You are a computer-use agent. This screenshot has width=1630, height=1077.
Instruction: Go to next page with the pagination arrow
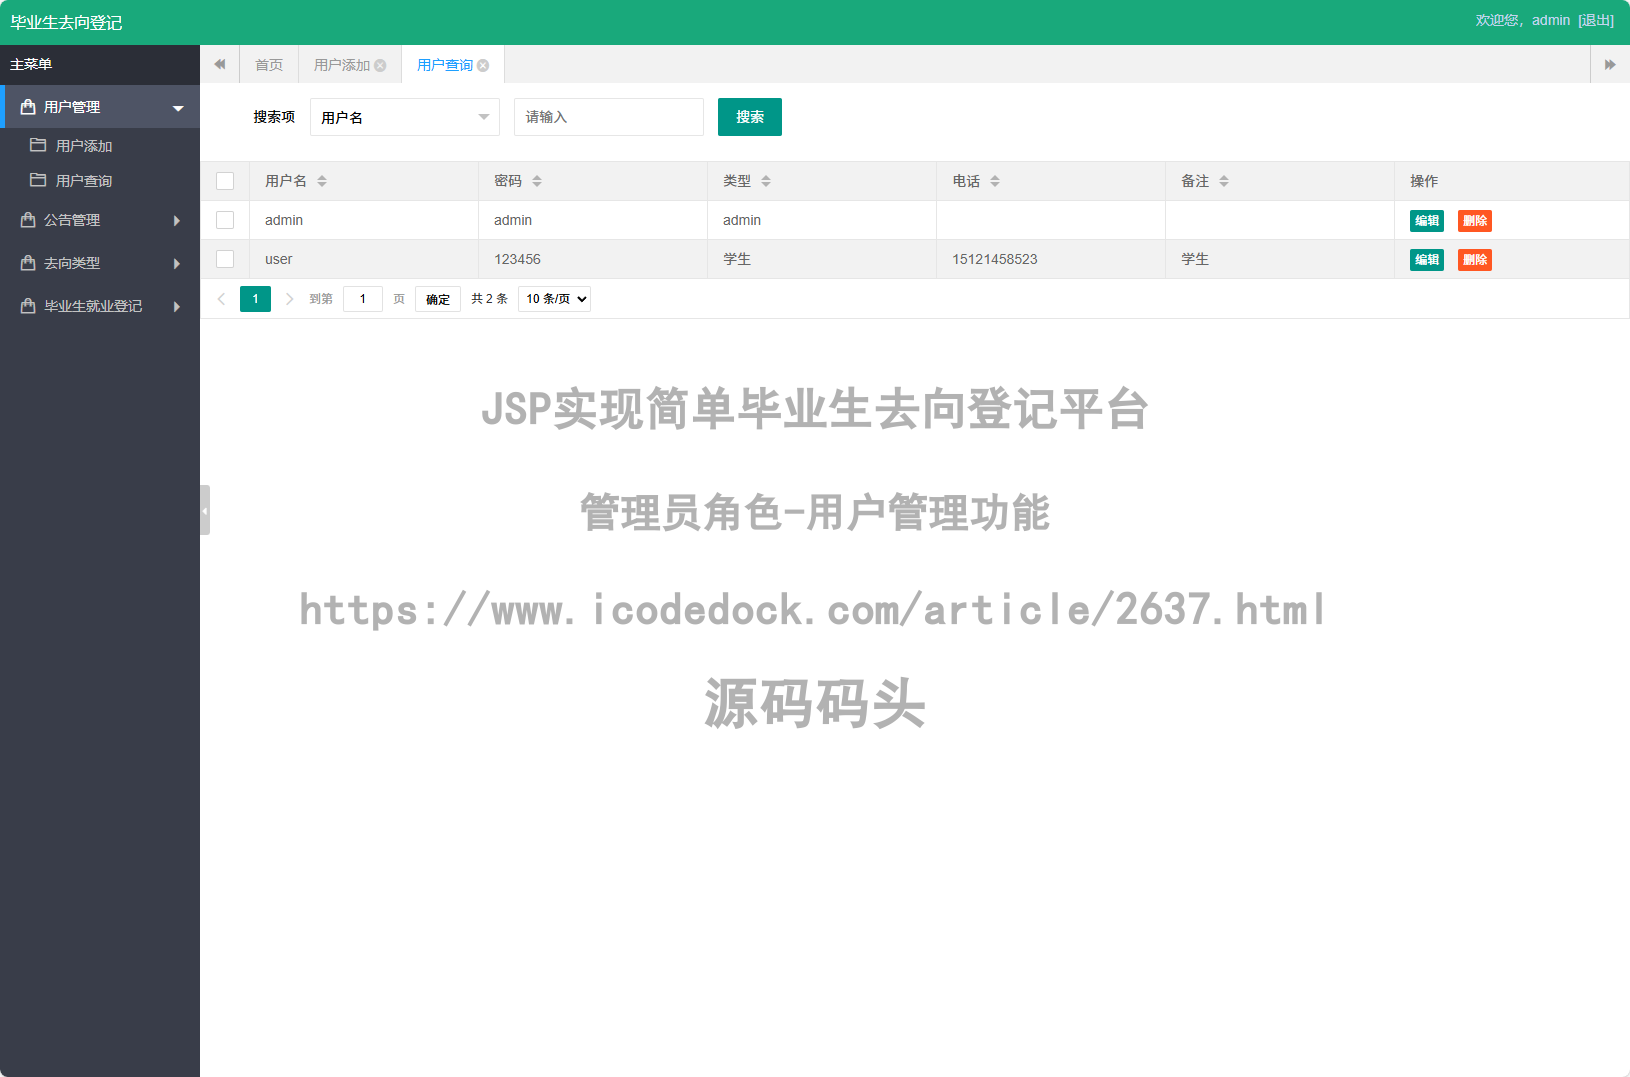[x=289, y=298]
